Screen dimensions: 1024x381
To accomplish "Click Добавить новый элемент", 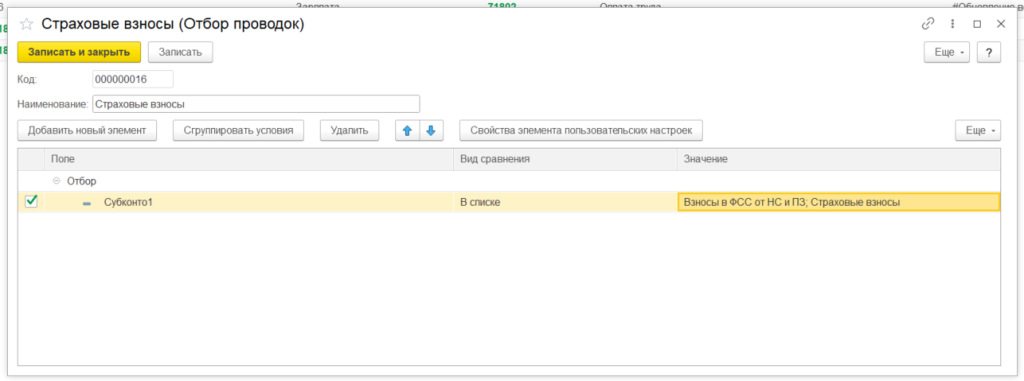I will pyautogui.click(x=87, y=131).
